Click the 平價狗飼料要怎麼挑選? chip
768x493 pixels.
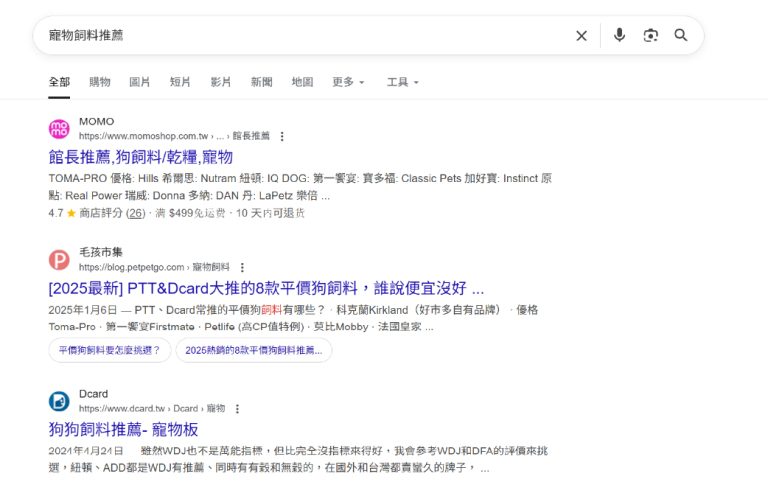109,350
